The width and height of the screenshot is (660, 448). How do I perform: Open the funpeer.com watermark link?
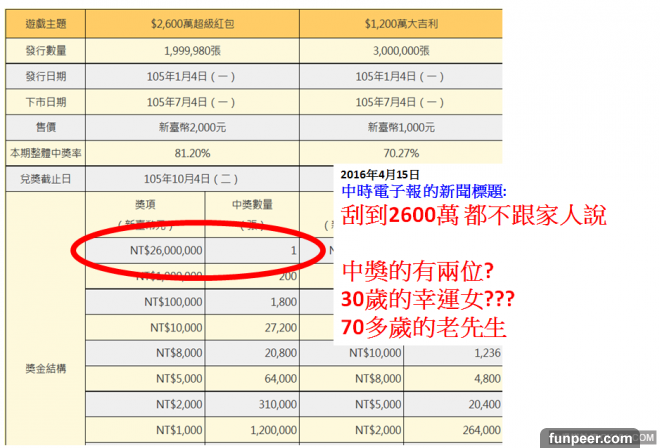[596, 437]
